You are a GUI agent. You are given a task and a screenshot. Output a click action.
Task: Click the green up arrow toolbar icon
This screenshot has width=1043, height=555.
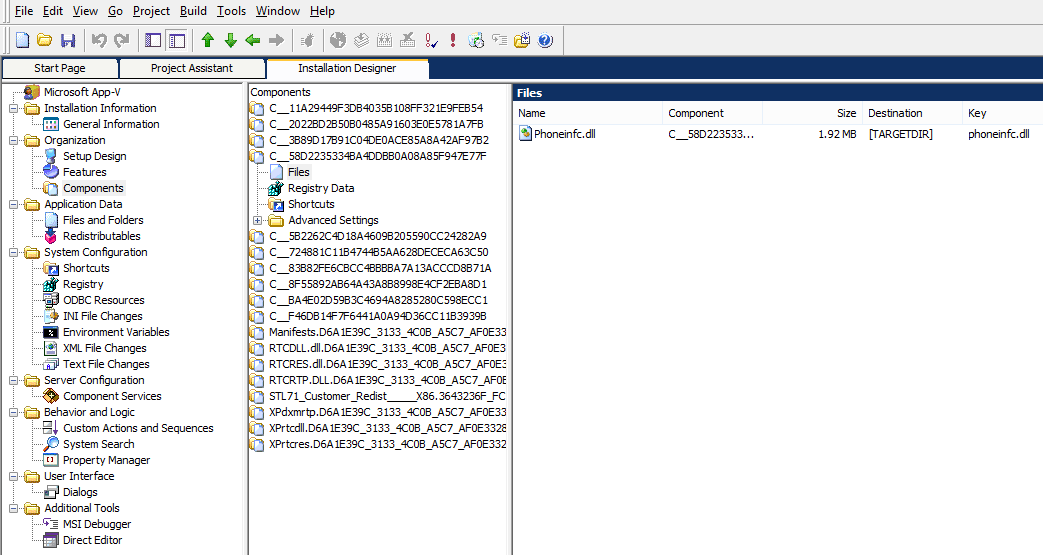click(x=208, y=41)
